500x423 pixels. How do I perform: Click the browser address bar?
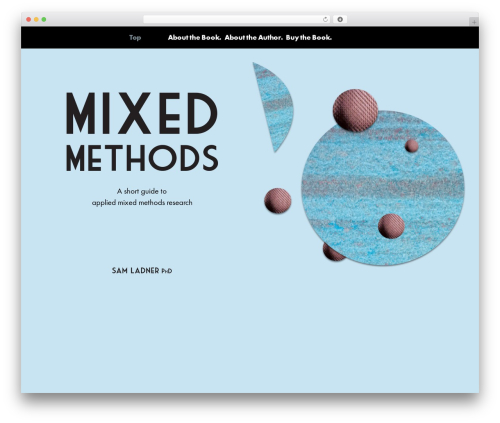(x=237, y=20)
